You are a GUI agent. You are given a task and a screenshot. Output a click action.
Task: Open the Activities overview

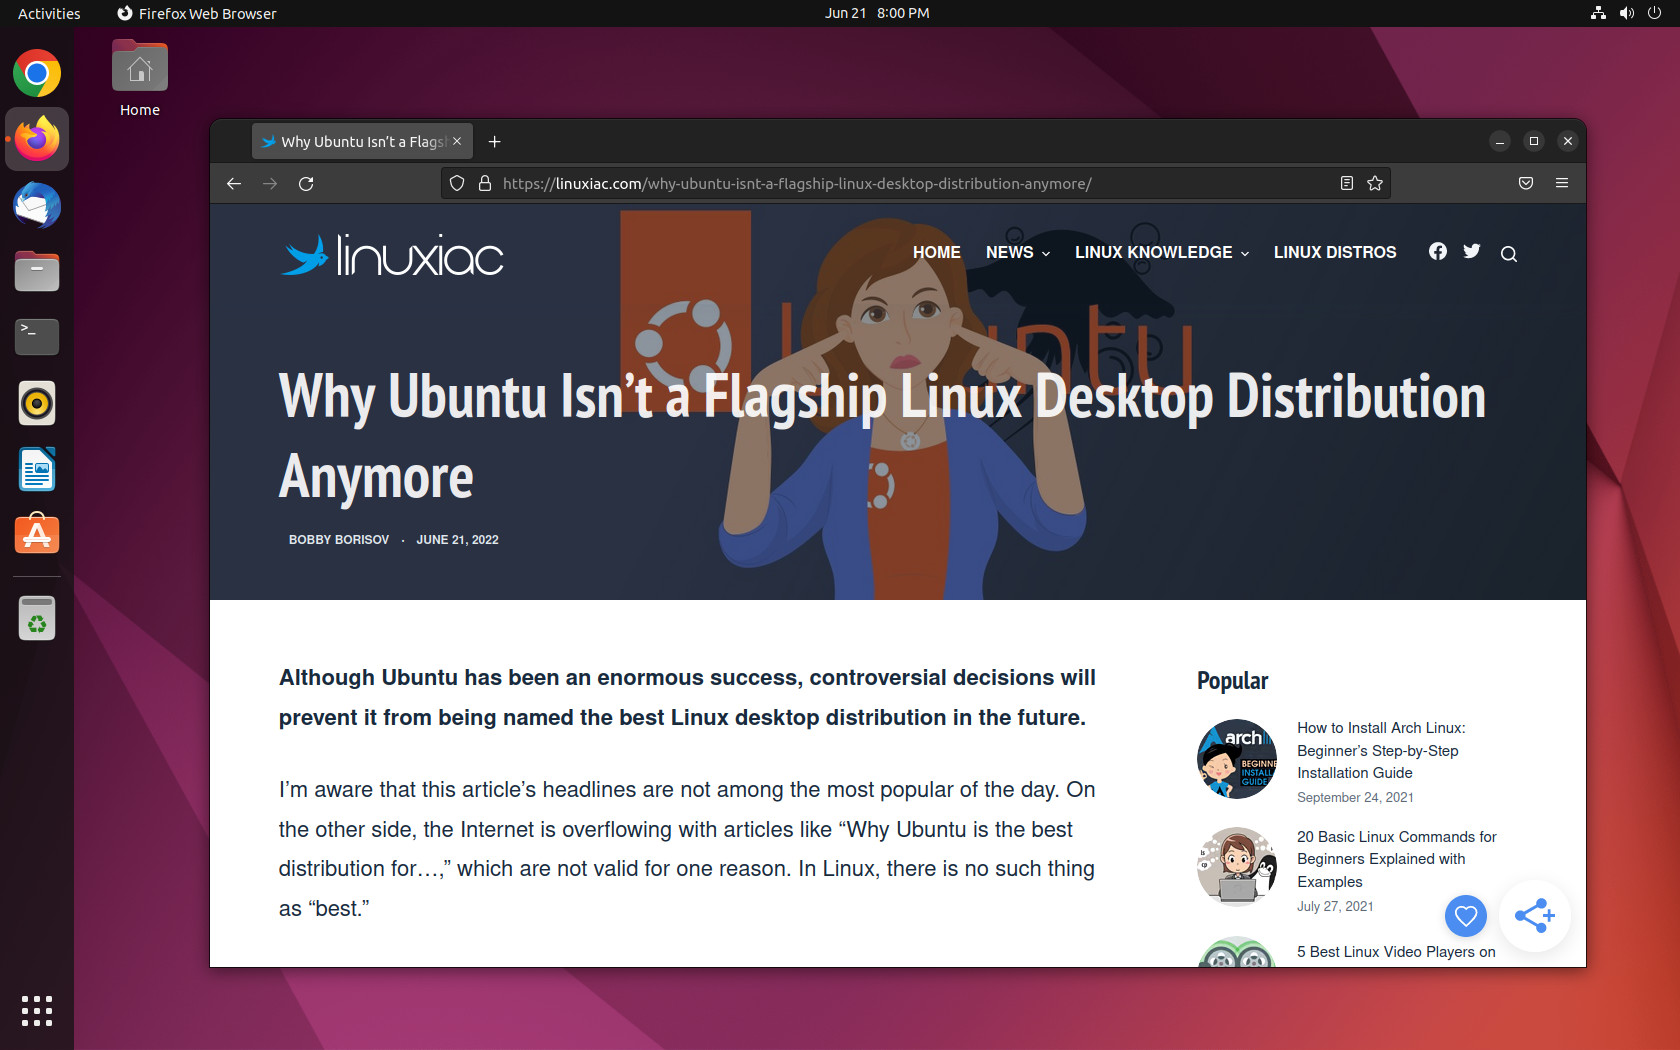pyautogui.click(x=49, y=13)
